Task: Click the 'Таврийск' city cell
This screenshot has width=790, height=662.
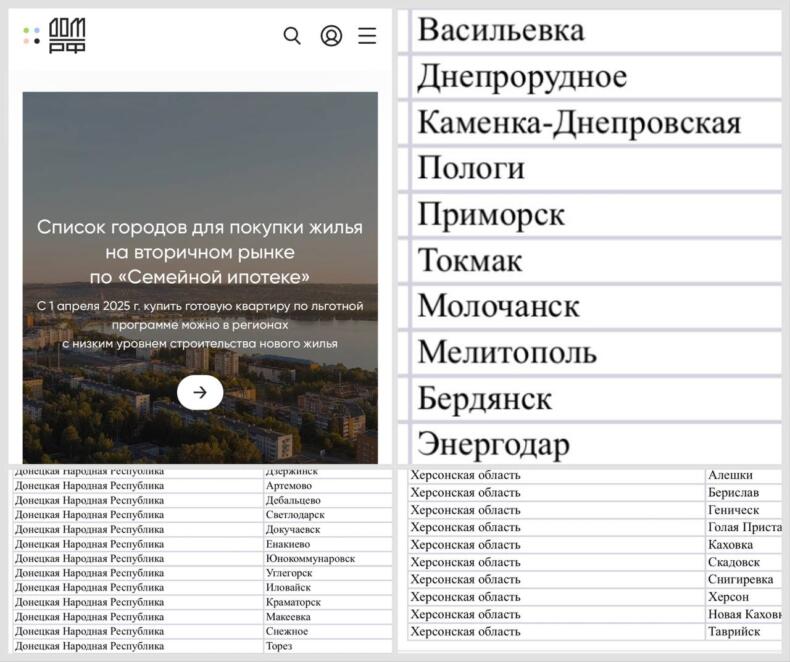Action: 744,632
